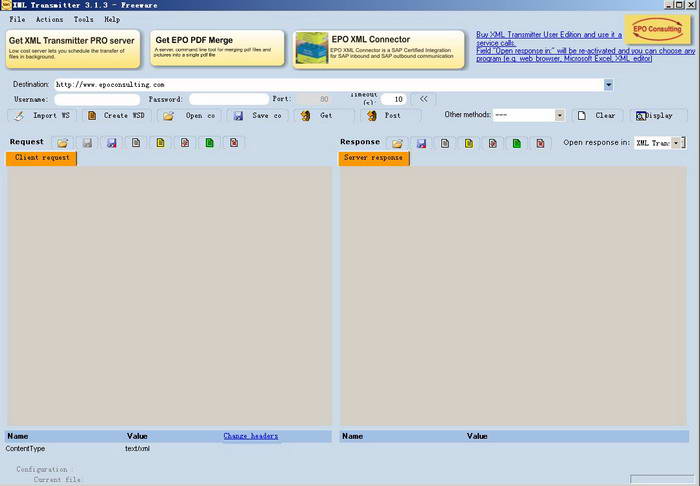The width and height of the screenshot is (700, 486).
Task: Click the blue save-as disk icon in Request toolbar
Action: tap(112, 143)
